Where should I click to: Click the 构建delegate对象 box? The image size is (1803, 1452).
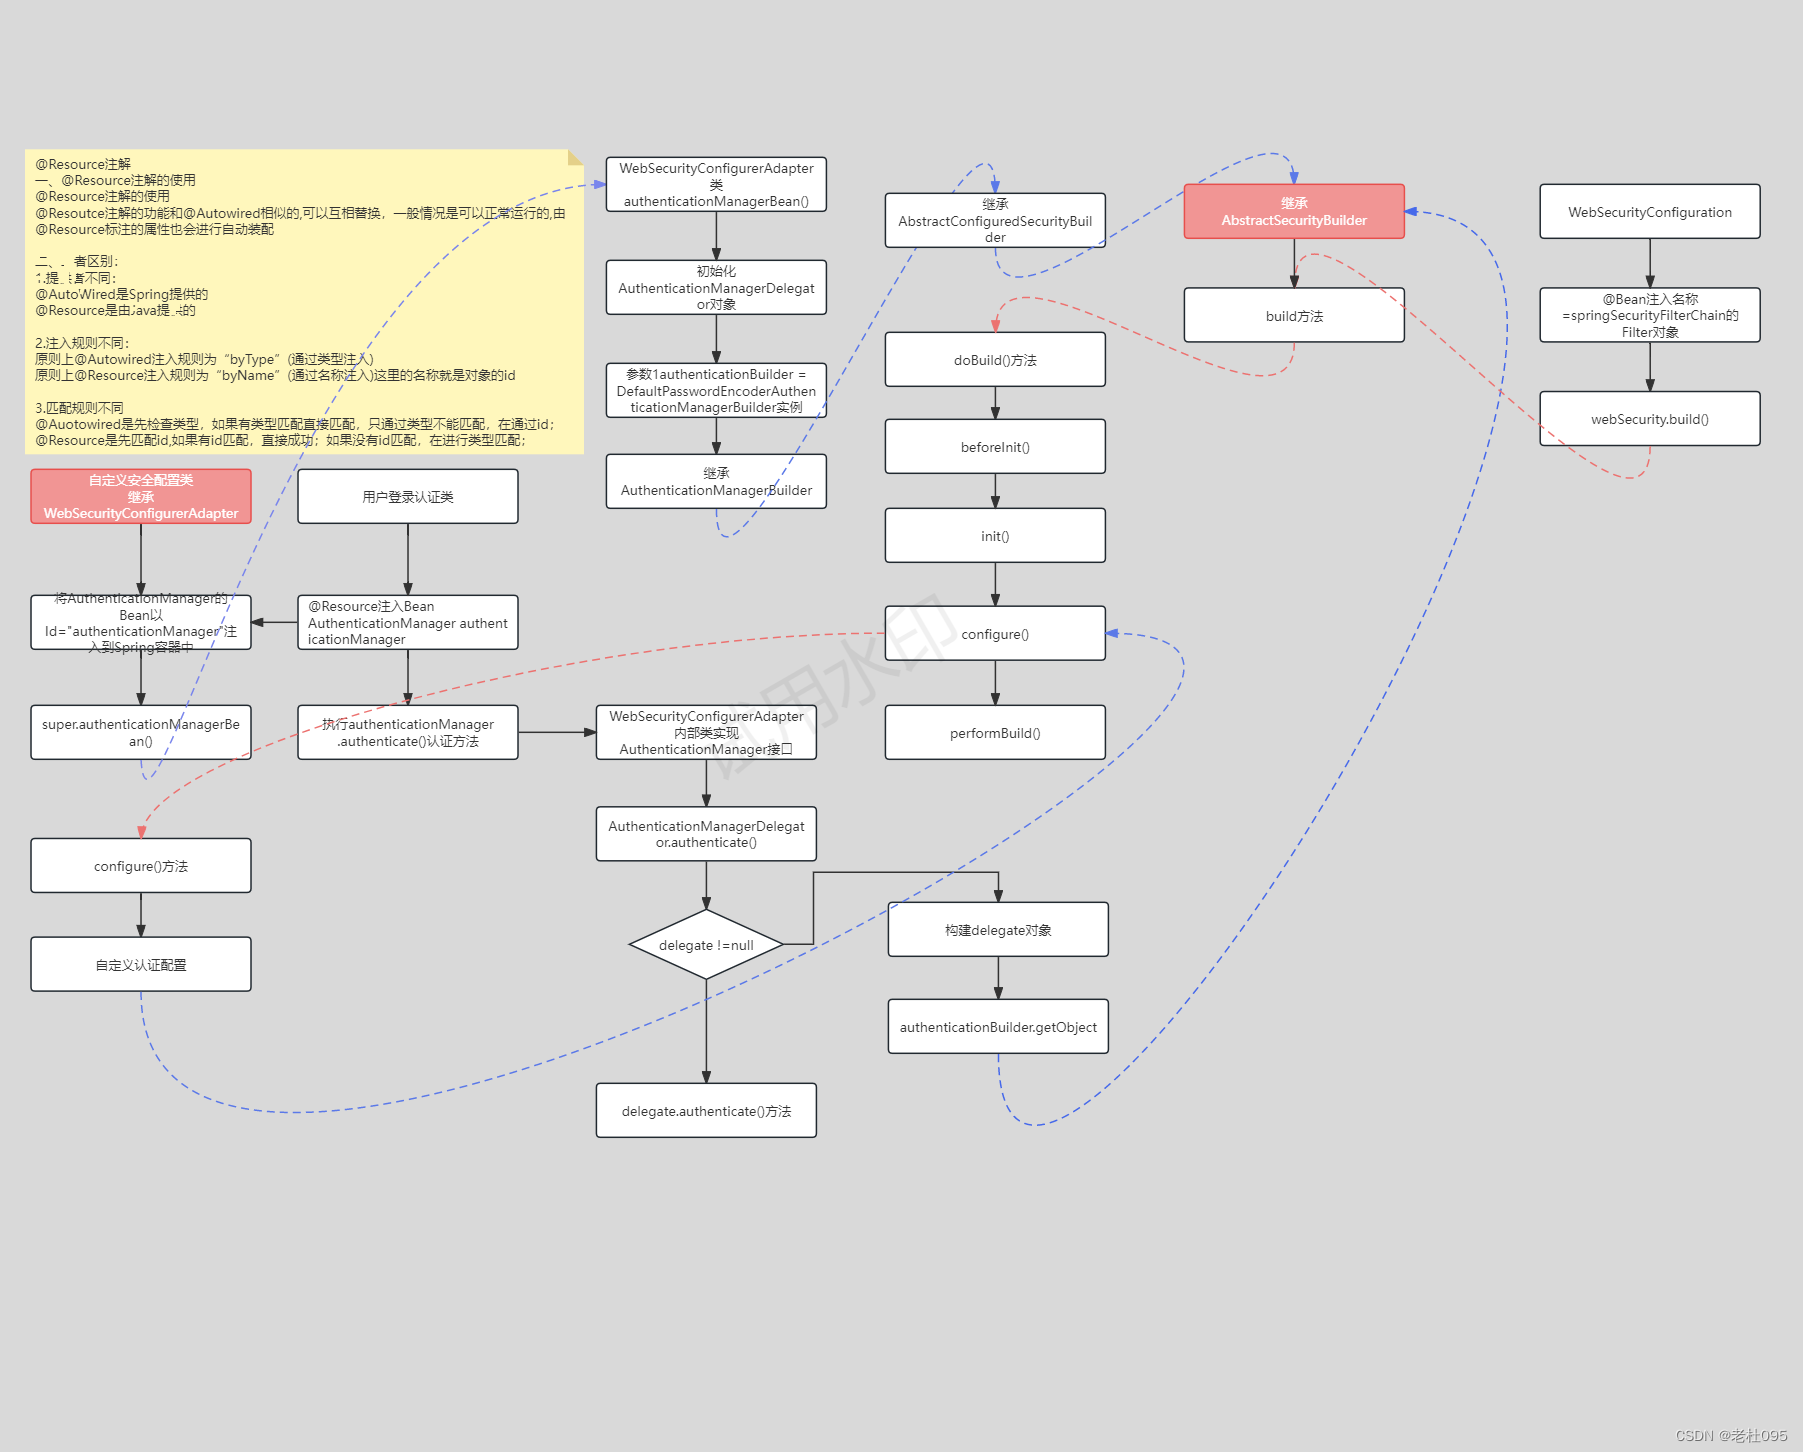[998, 930]
